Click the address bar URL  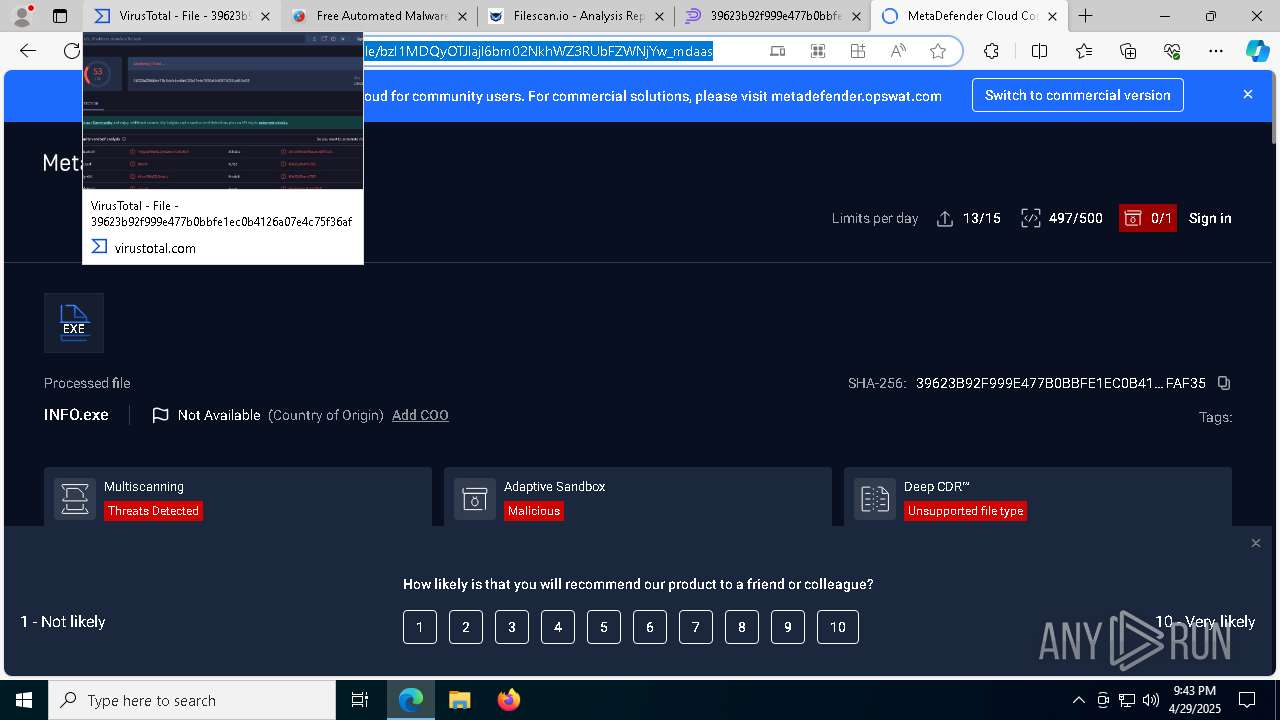(x=538, y=51)
